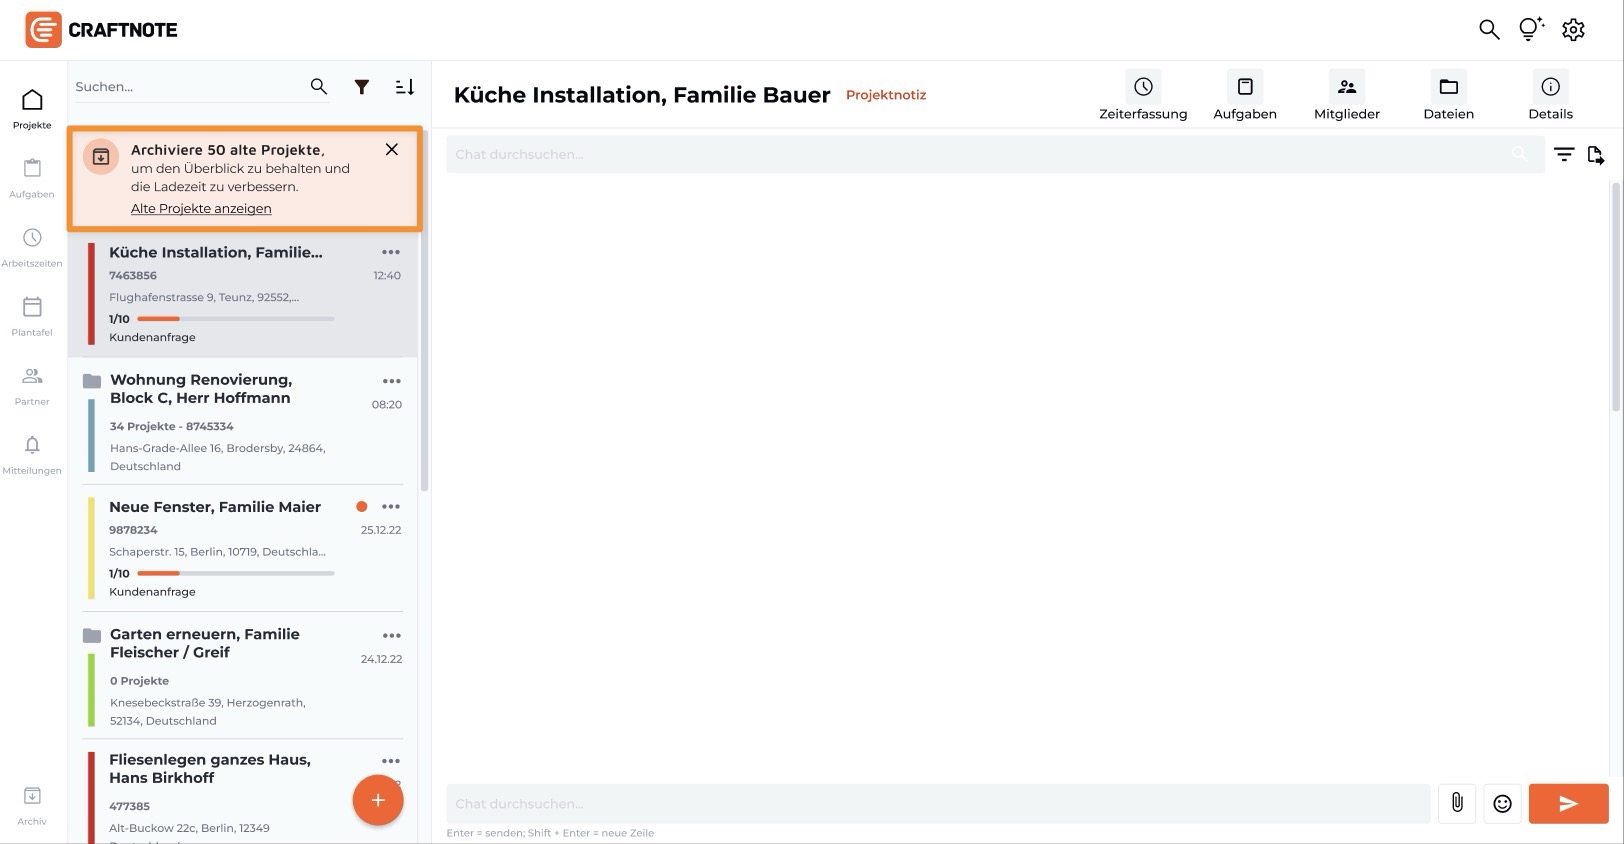Click the Alte Projekte anzeigen link
Image resolution: width=1624 pixels, height=844 pixels.
click(201, 209)
